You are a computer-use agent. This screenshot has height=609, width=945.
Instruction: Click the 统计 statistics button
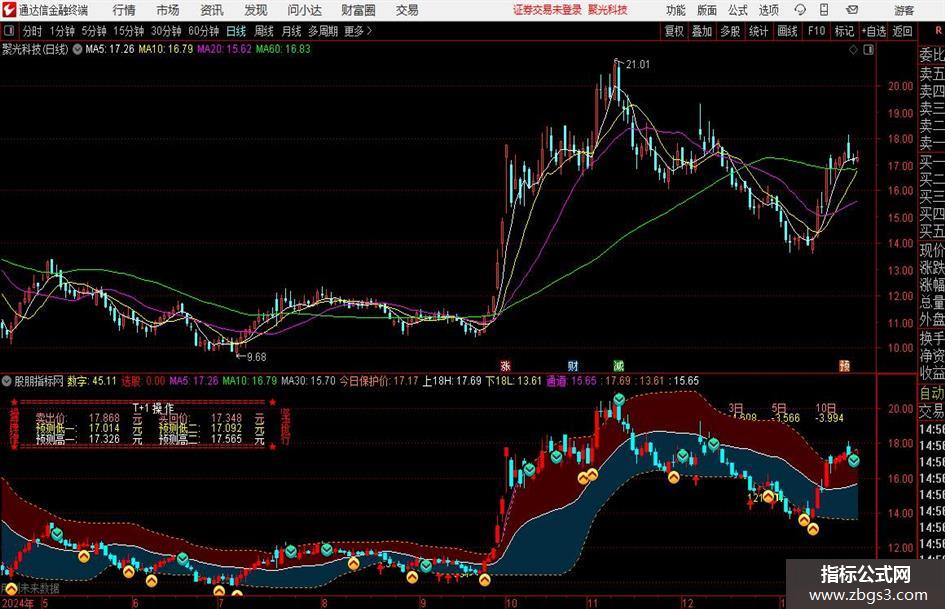tap(758, 31)
